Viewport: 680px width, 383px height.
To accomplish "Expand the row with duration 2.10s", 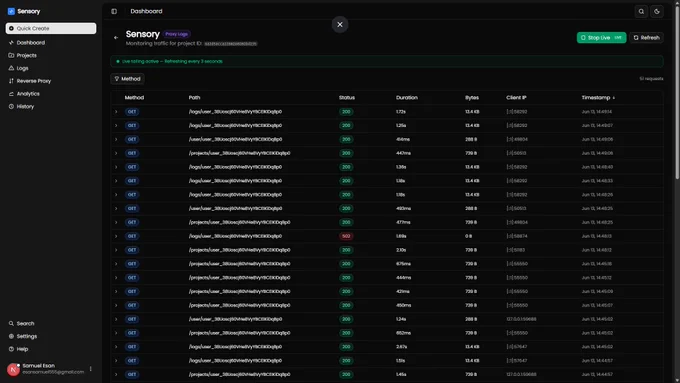I will pyautogui.click(x=116, y=250).
